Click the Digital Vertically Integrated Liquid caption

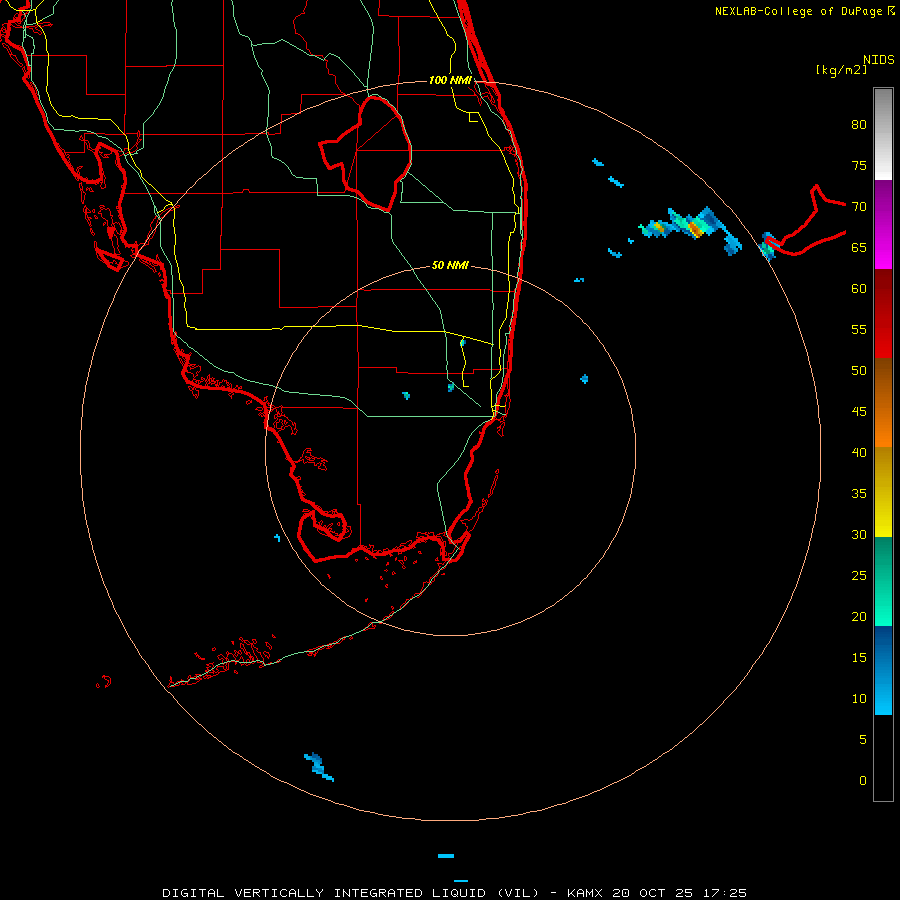454,893
